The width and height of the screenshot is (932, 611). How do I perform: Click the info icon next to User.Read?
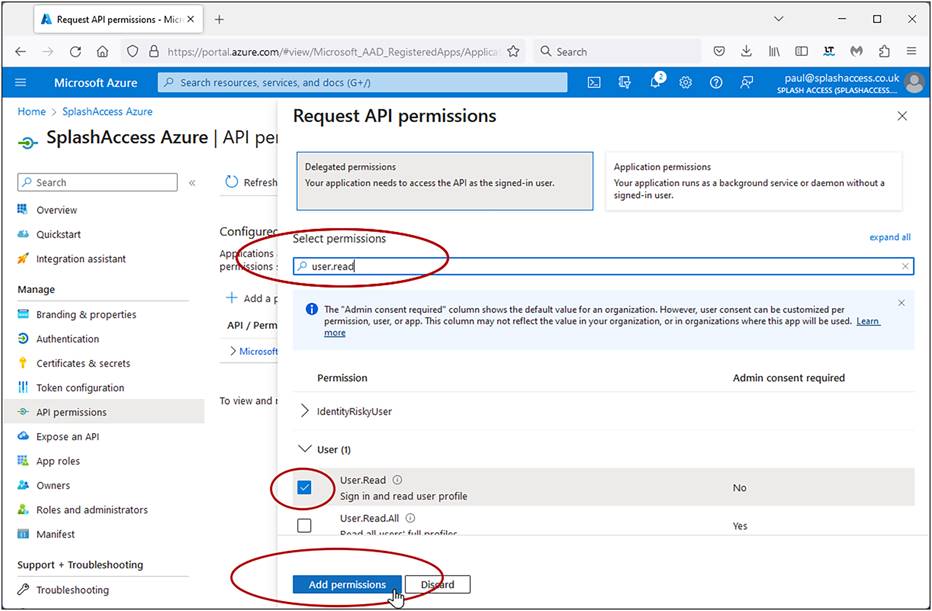pyautogui.click(x=397, y=480)
